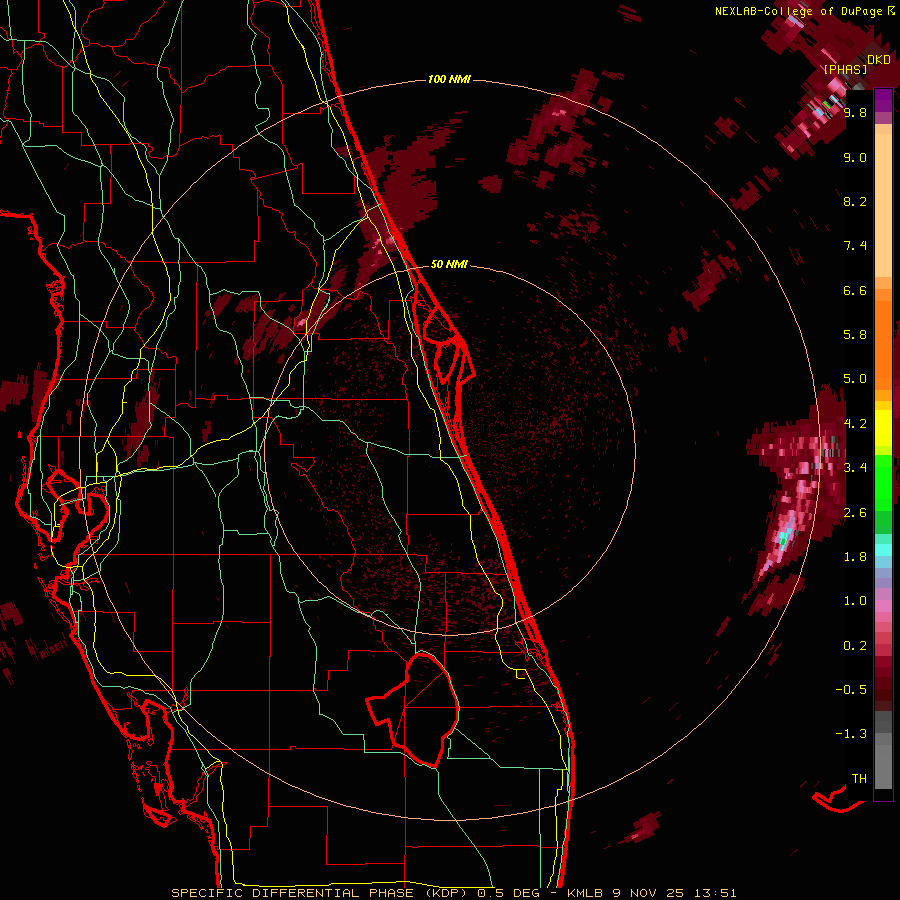
Task: Select the 50 NMI range ring label
Action: (x=449, y=264)
